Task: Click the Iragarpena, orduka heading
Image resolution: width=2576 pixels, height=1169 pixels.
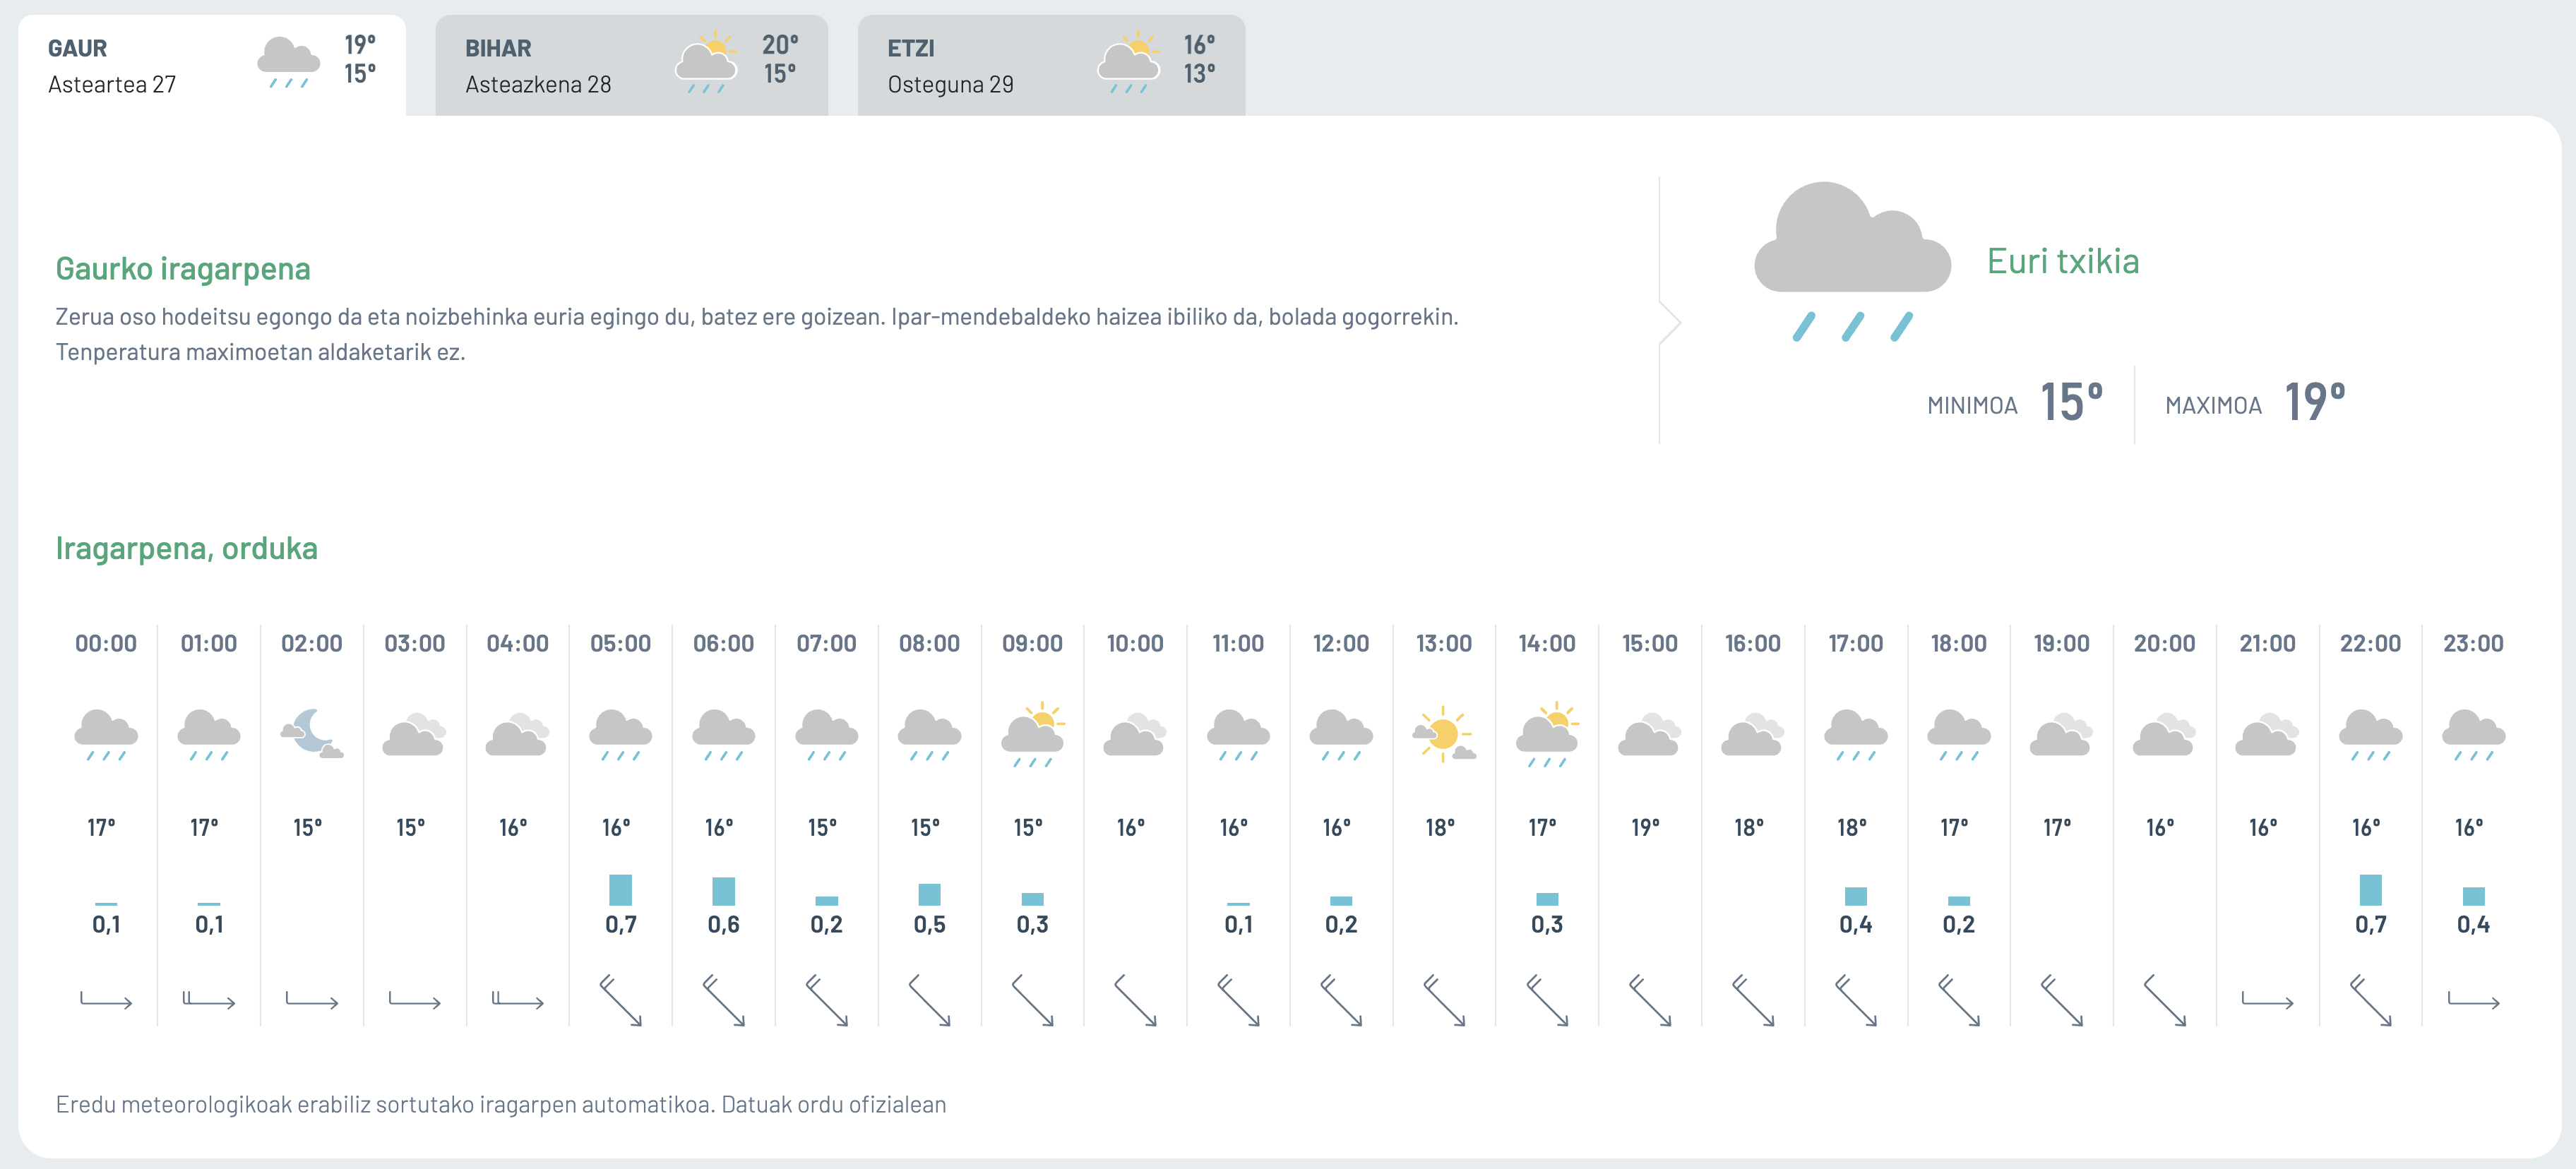Action: click(187, 548)
